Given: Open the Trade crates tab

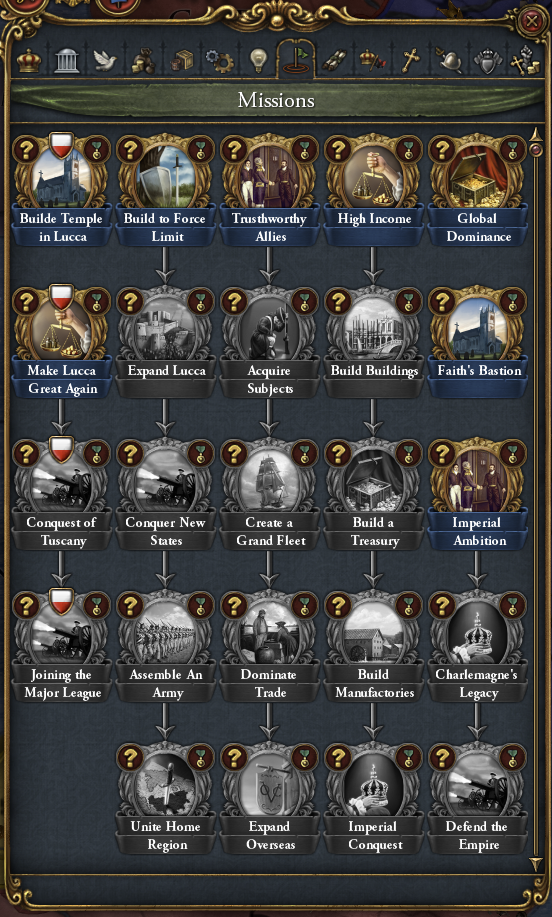Looking at the screenshot, I should (181, 60).
